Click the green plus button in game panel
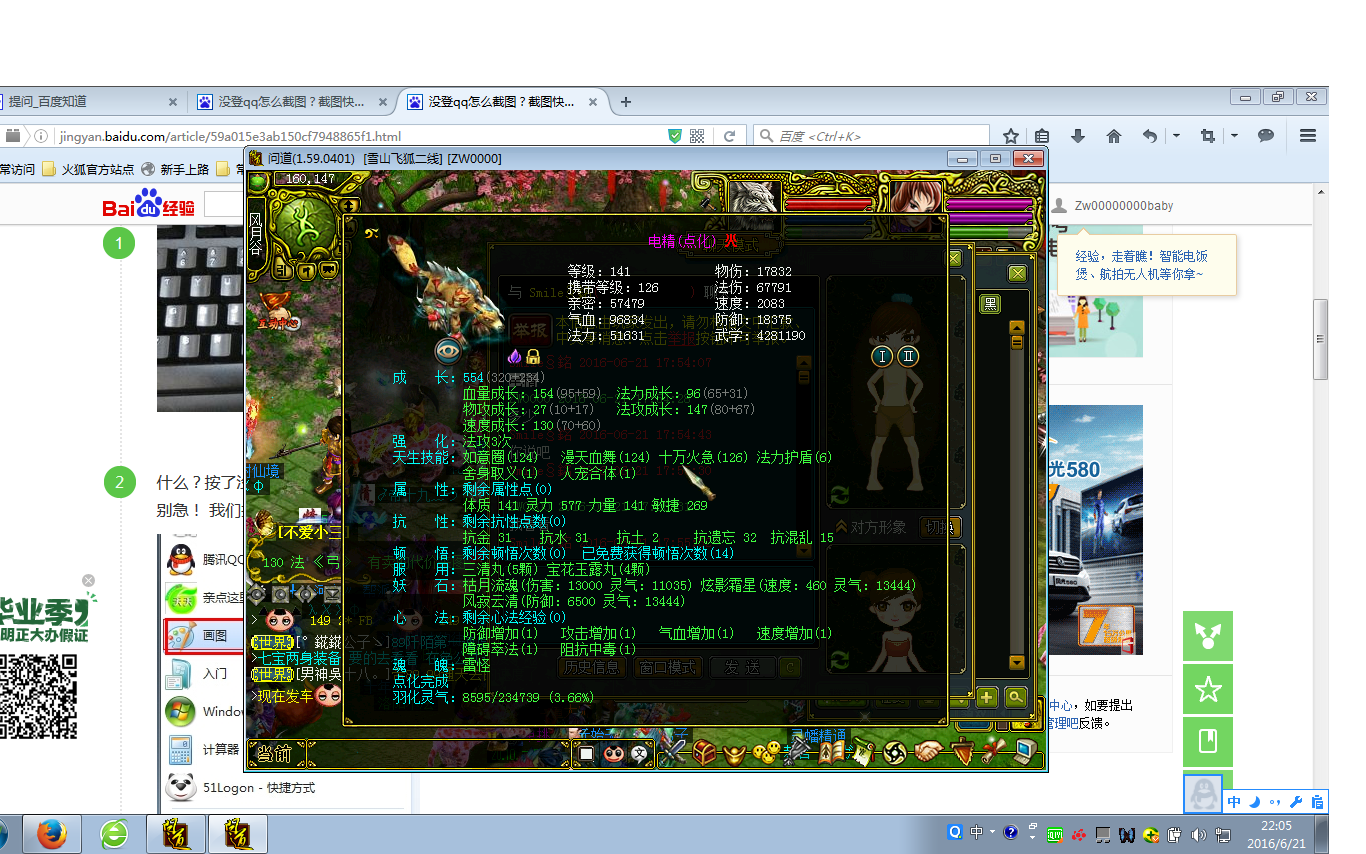1366x854 pixels. (987, 698)
